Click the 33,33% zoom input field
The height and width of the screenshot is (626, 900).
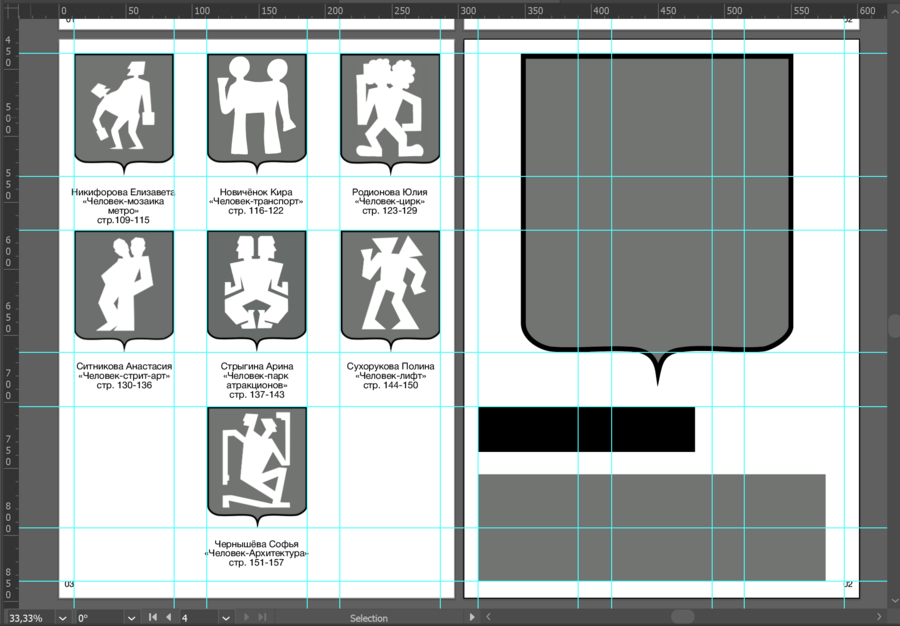(26, 618)
